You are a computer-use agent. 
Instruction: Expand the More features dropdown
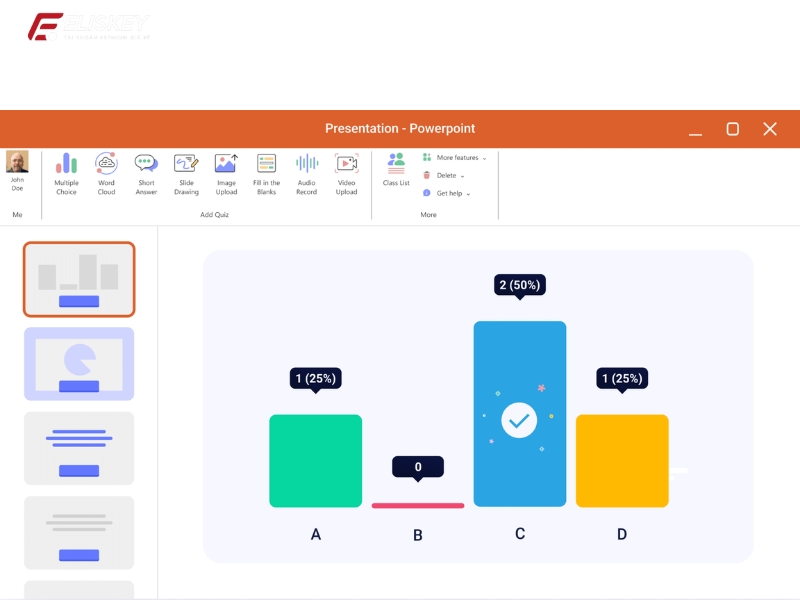click(455, 158)
